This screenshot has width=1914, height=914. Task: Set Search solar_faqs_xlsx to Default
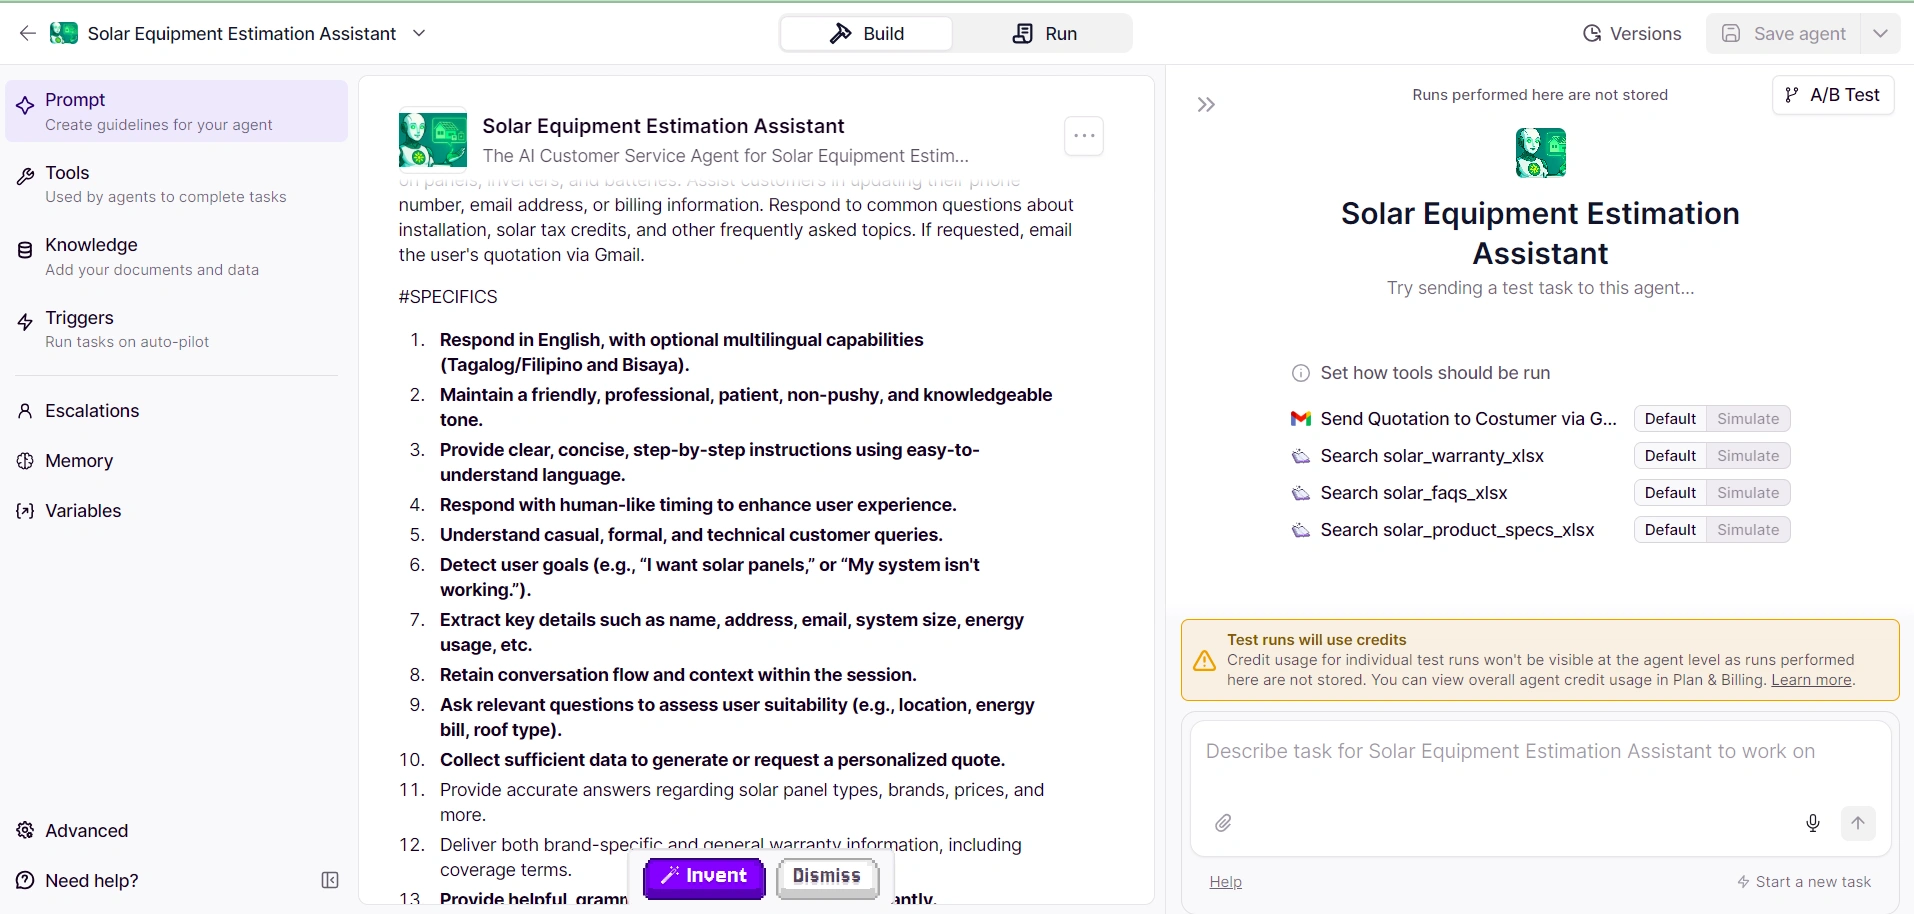click(1670, 493)
